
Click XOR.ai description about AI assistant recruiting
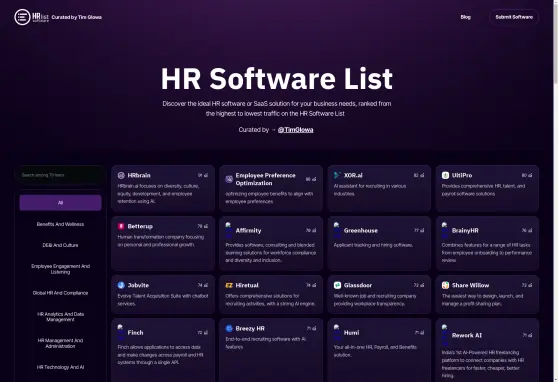tap(370, 190)
